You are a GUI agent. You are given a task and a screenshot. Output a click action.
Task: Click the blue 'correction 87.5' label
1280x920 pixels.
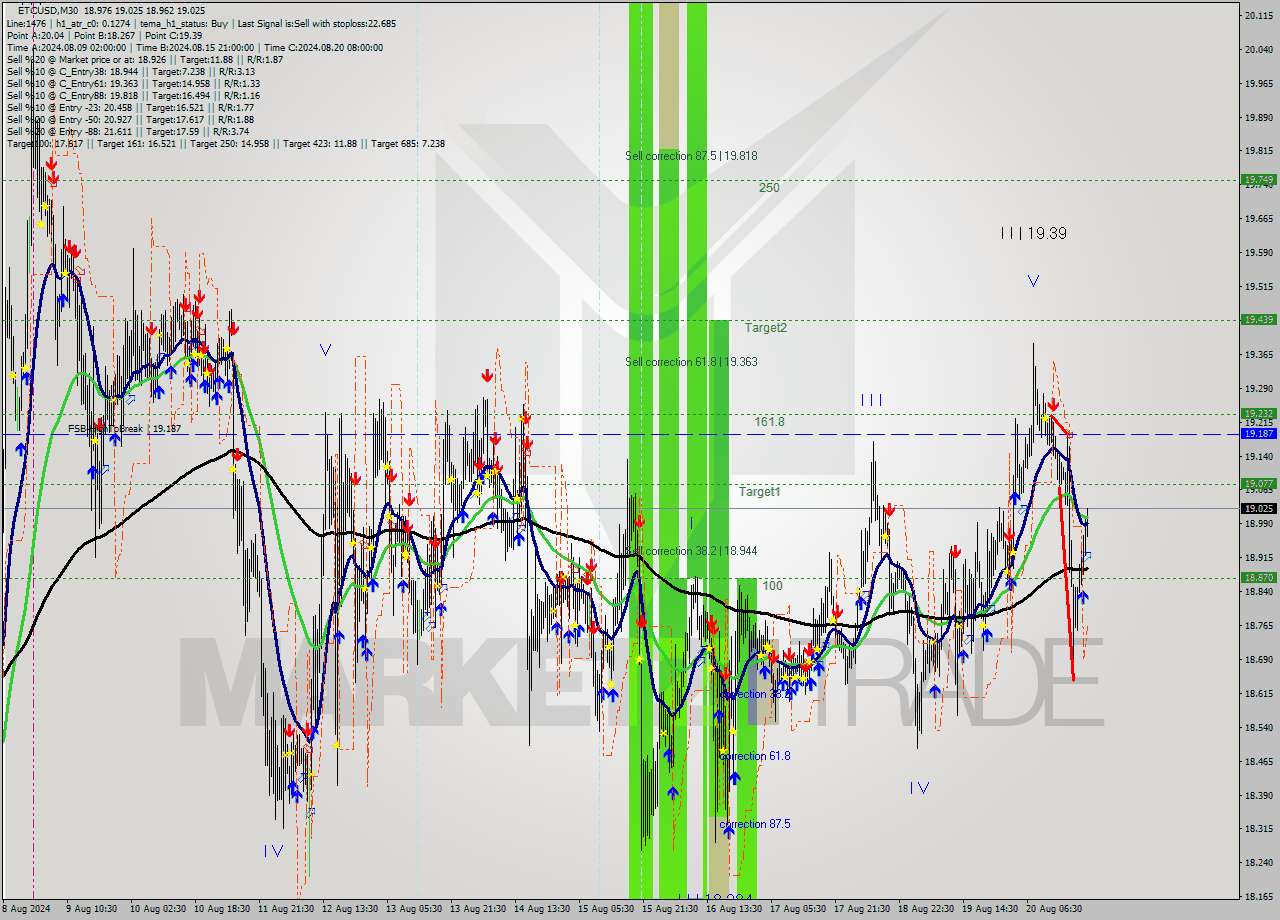tap(755, 824)
